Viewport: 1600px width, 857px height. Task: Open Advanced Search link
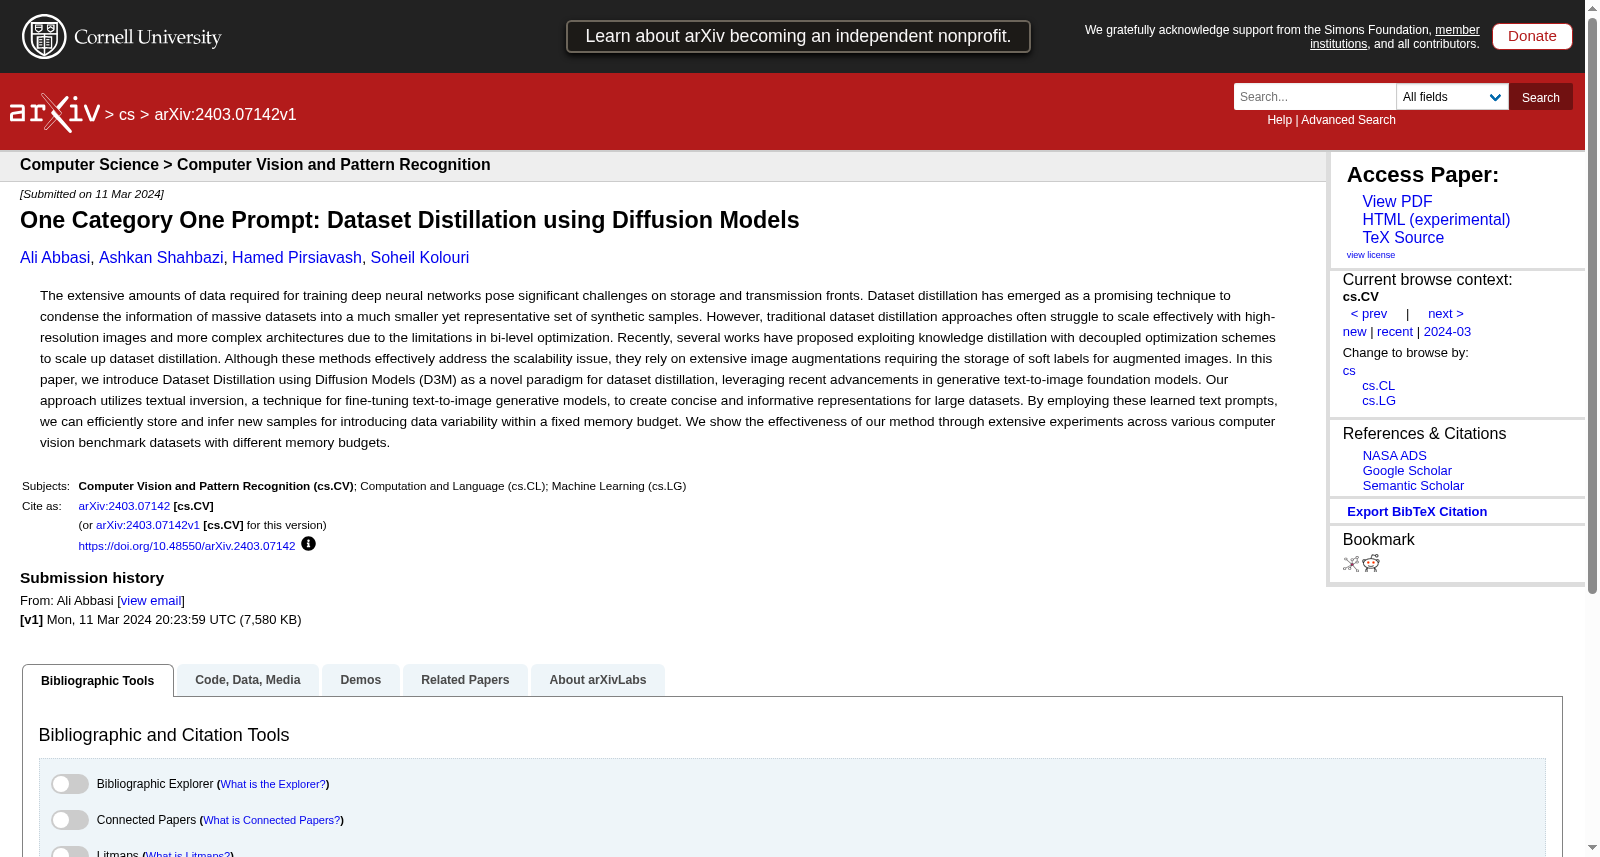(x=1348, y=120)
